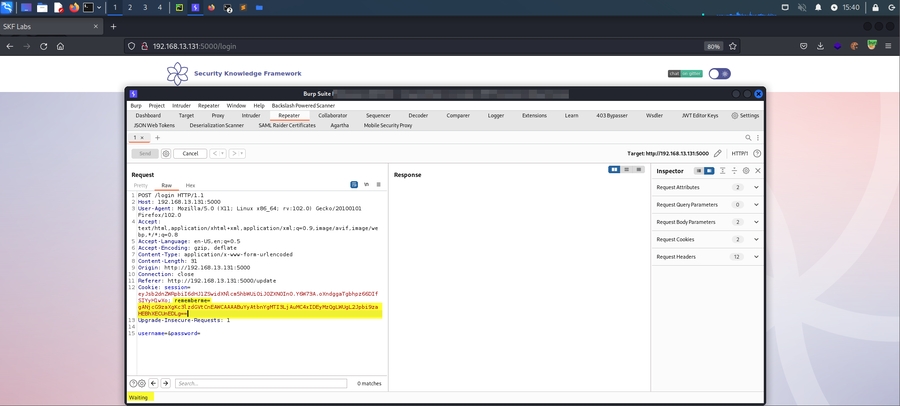Screen dimensions: 900x406
Task: Switch to the Hex request view
Action: pos(190,185)
